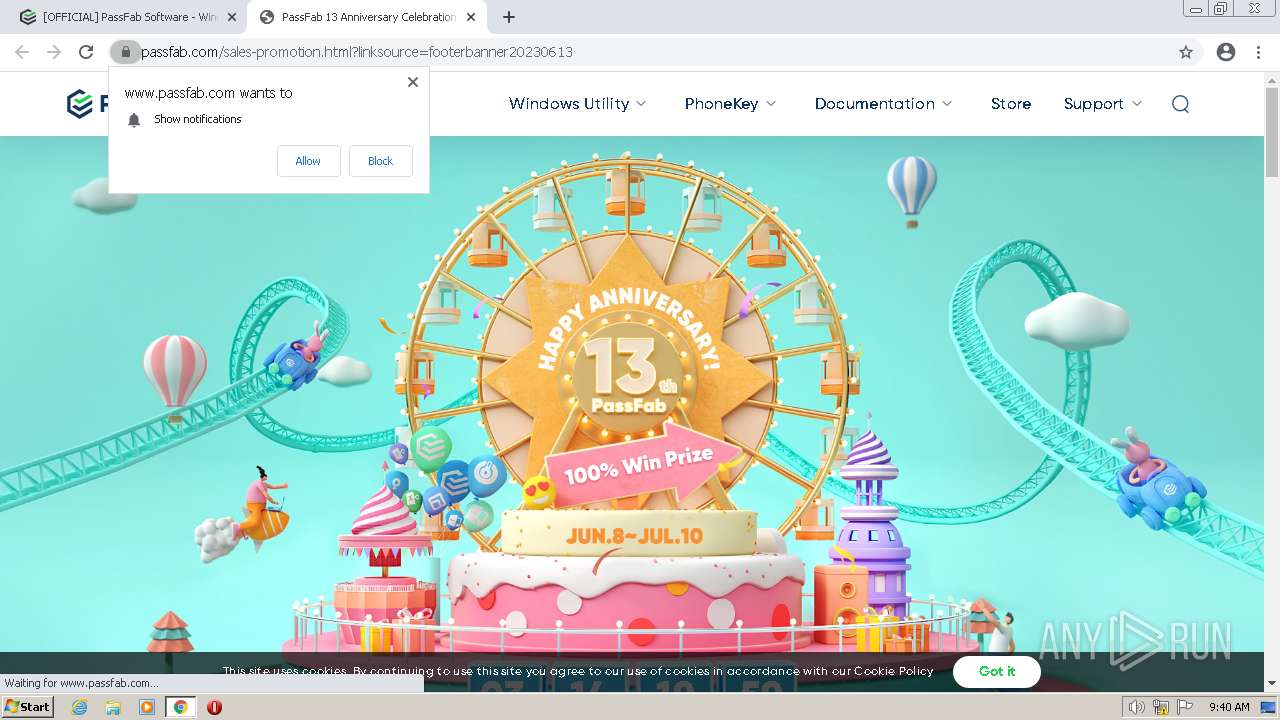The height and width of the screenshot is (720, 1280).
Task: Click the red Opera-style taskbar icon
Action: 214,707
